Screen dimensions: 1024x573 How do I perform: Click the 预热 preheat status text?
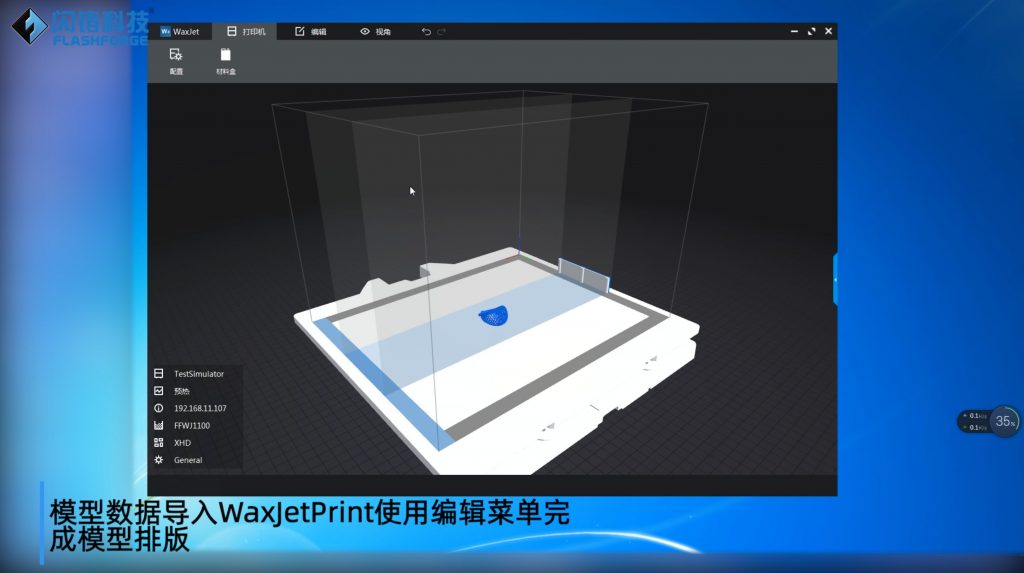point(182,391)
